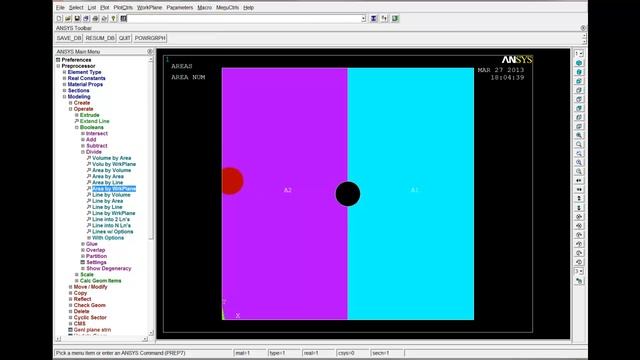
Task: Click the Pan Model Down arrows icon
Action: (x=579, y=207)
